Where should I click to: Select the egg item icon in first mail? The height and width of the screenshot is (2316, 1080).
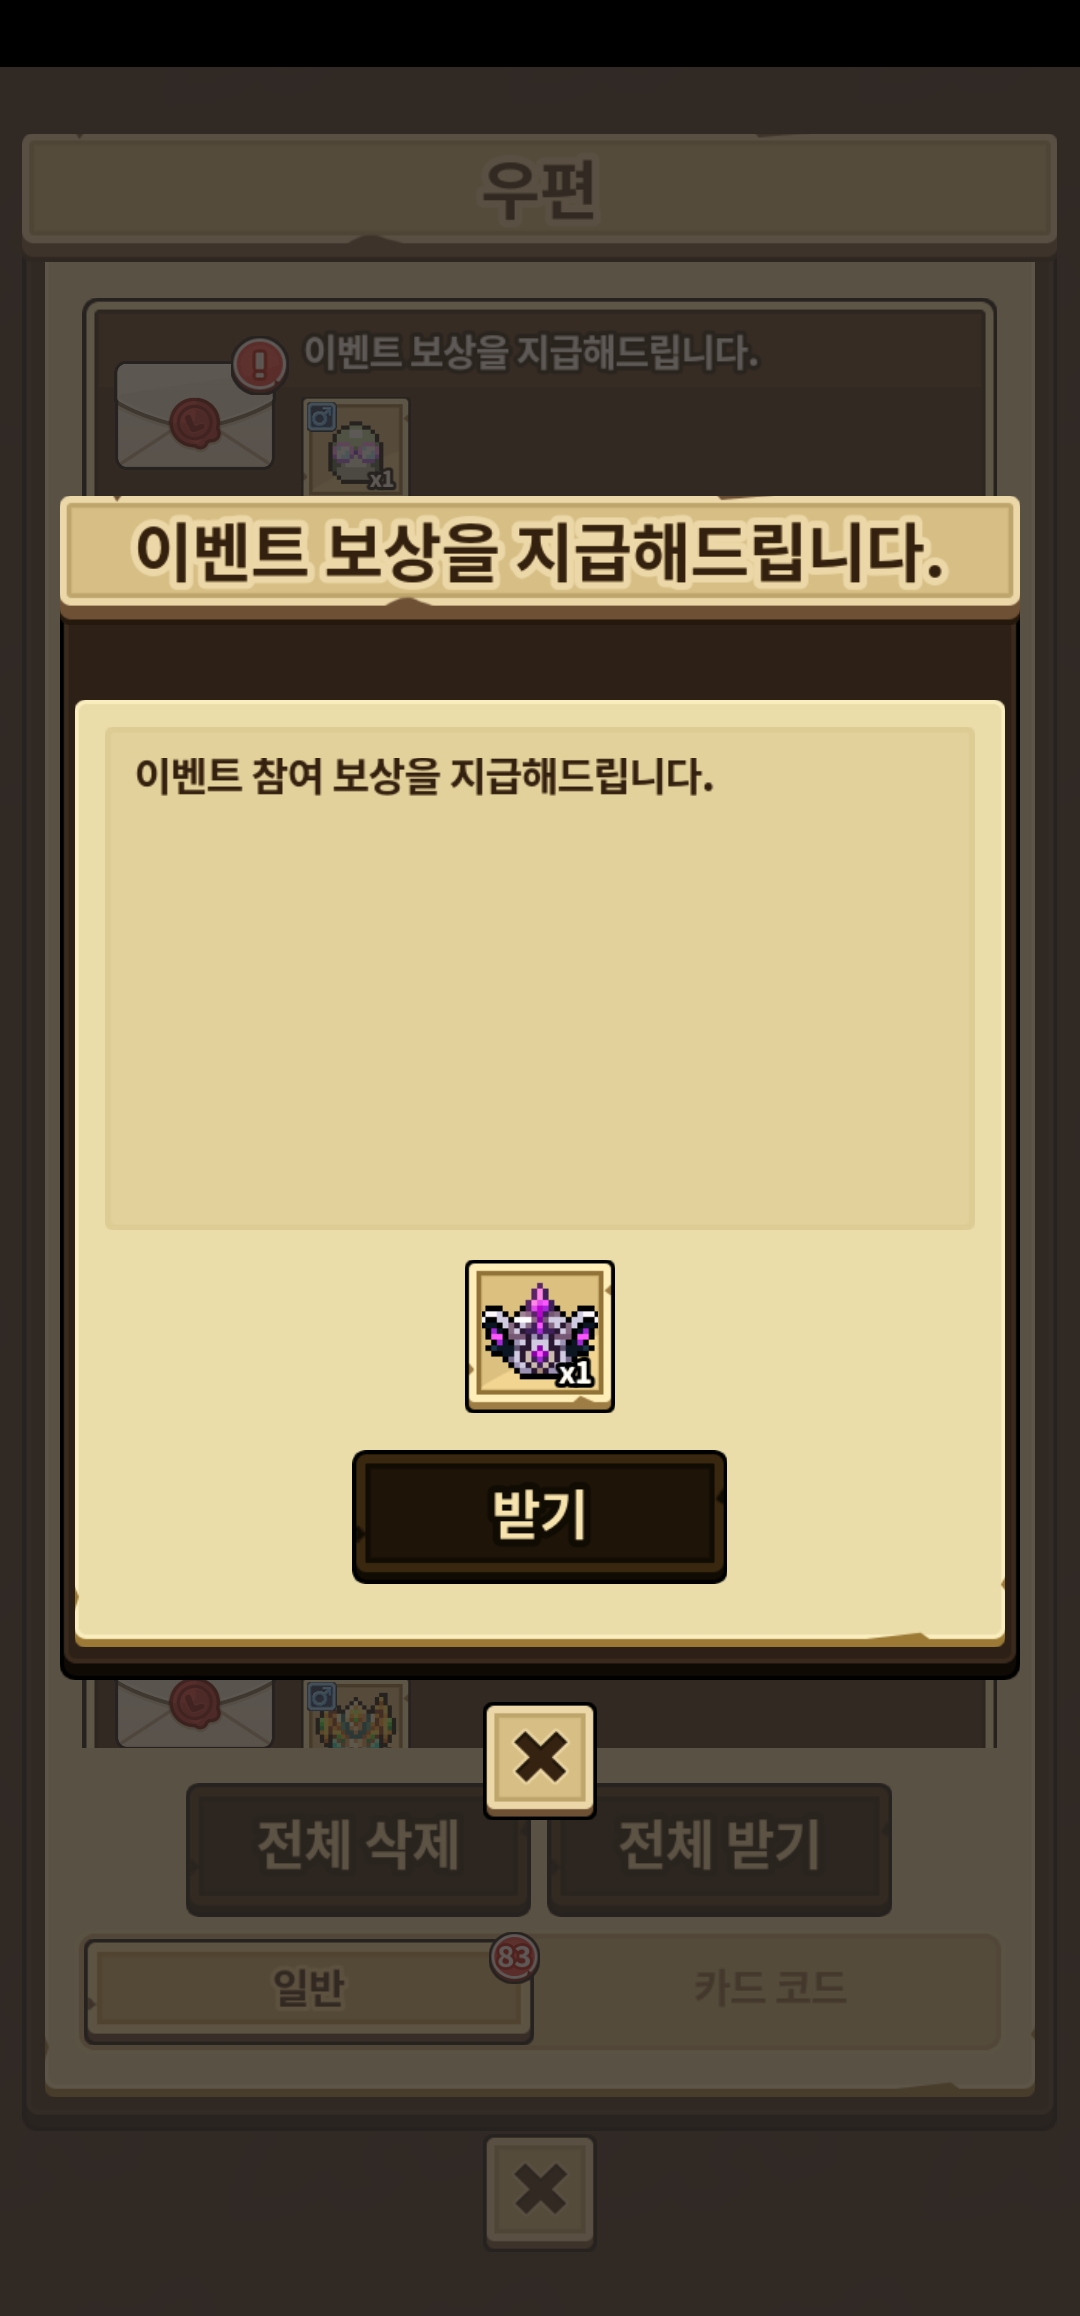(356, 446)
